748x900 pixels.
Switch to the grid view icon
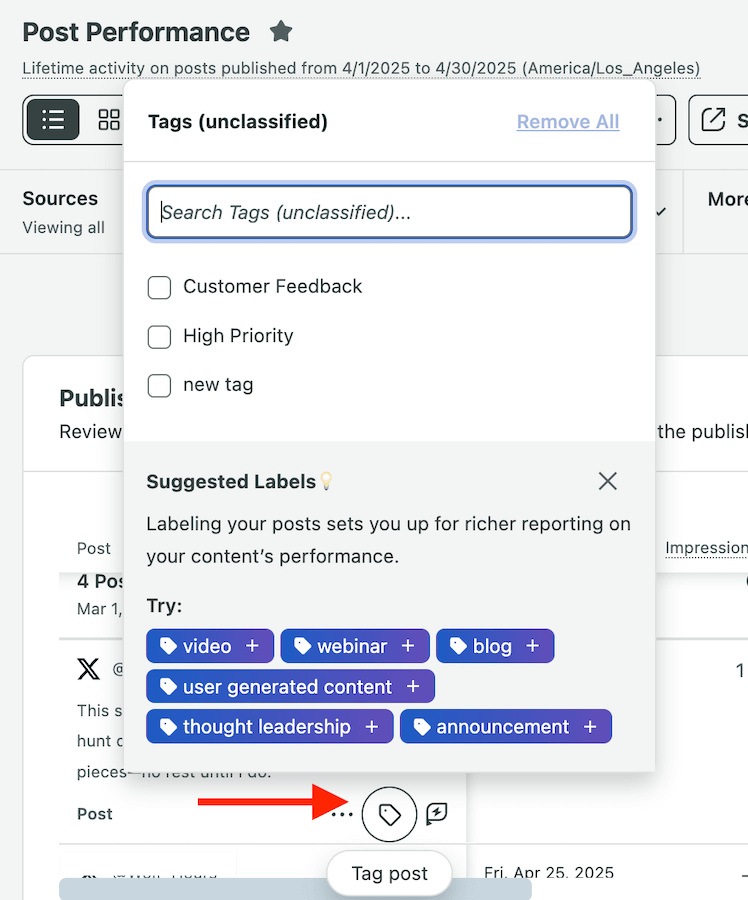109,119
